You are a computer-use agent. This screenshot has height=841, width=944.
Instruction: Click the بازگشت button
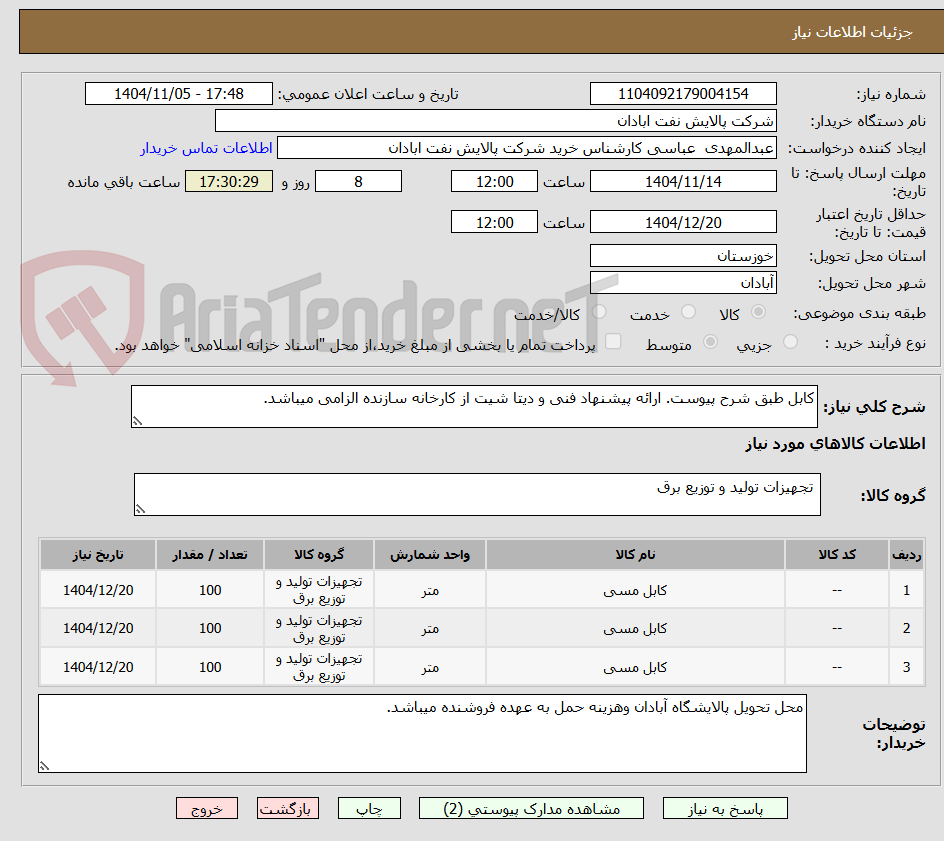tap(287, 808)
